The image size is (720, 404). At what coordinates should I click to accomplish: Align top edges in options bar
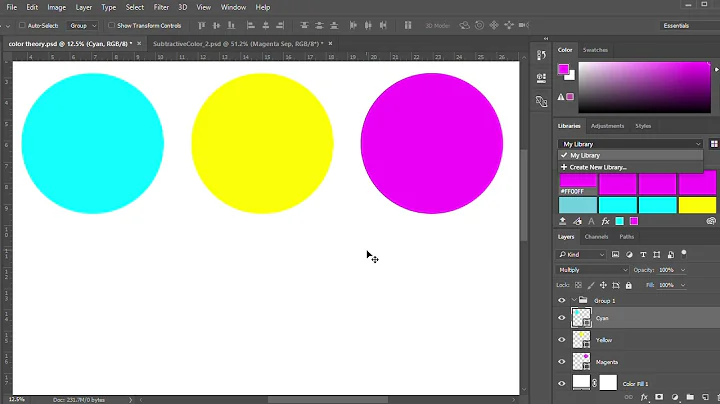pyautogui.click(x=202, y=26)
